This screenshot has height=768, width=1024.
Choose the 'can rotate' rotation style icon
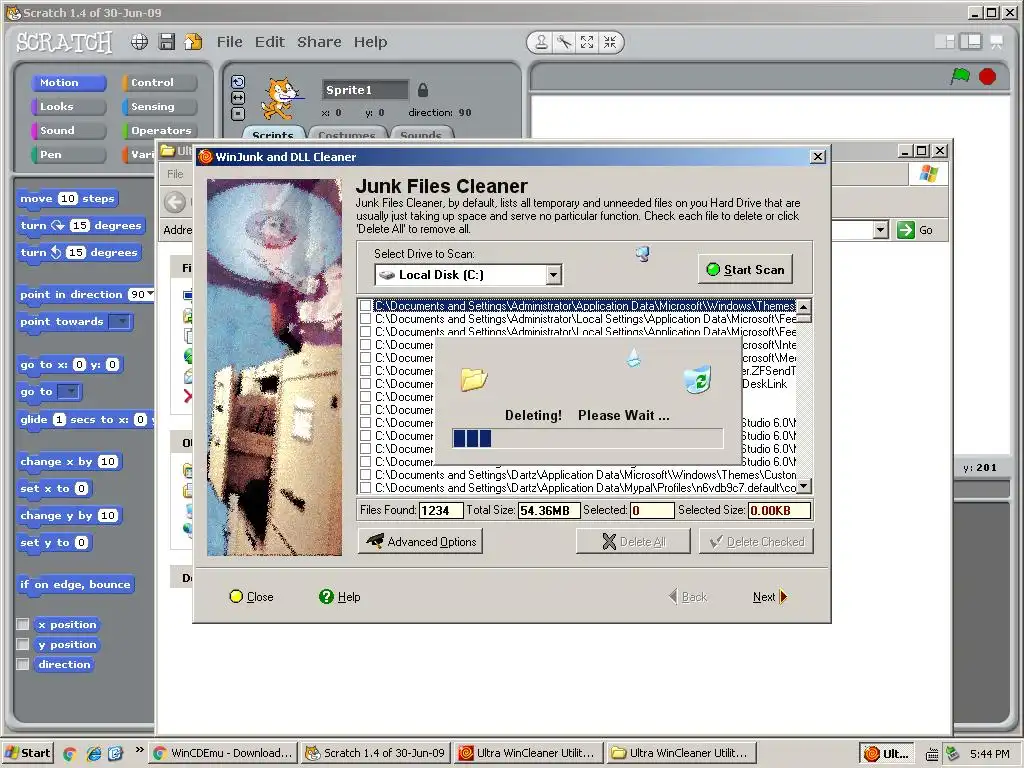[x=238, y=82]
